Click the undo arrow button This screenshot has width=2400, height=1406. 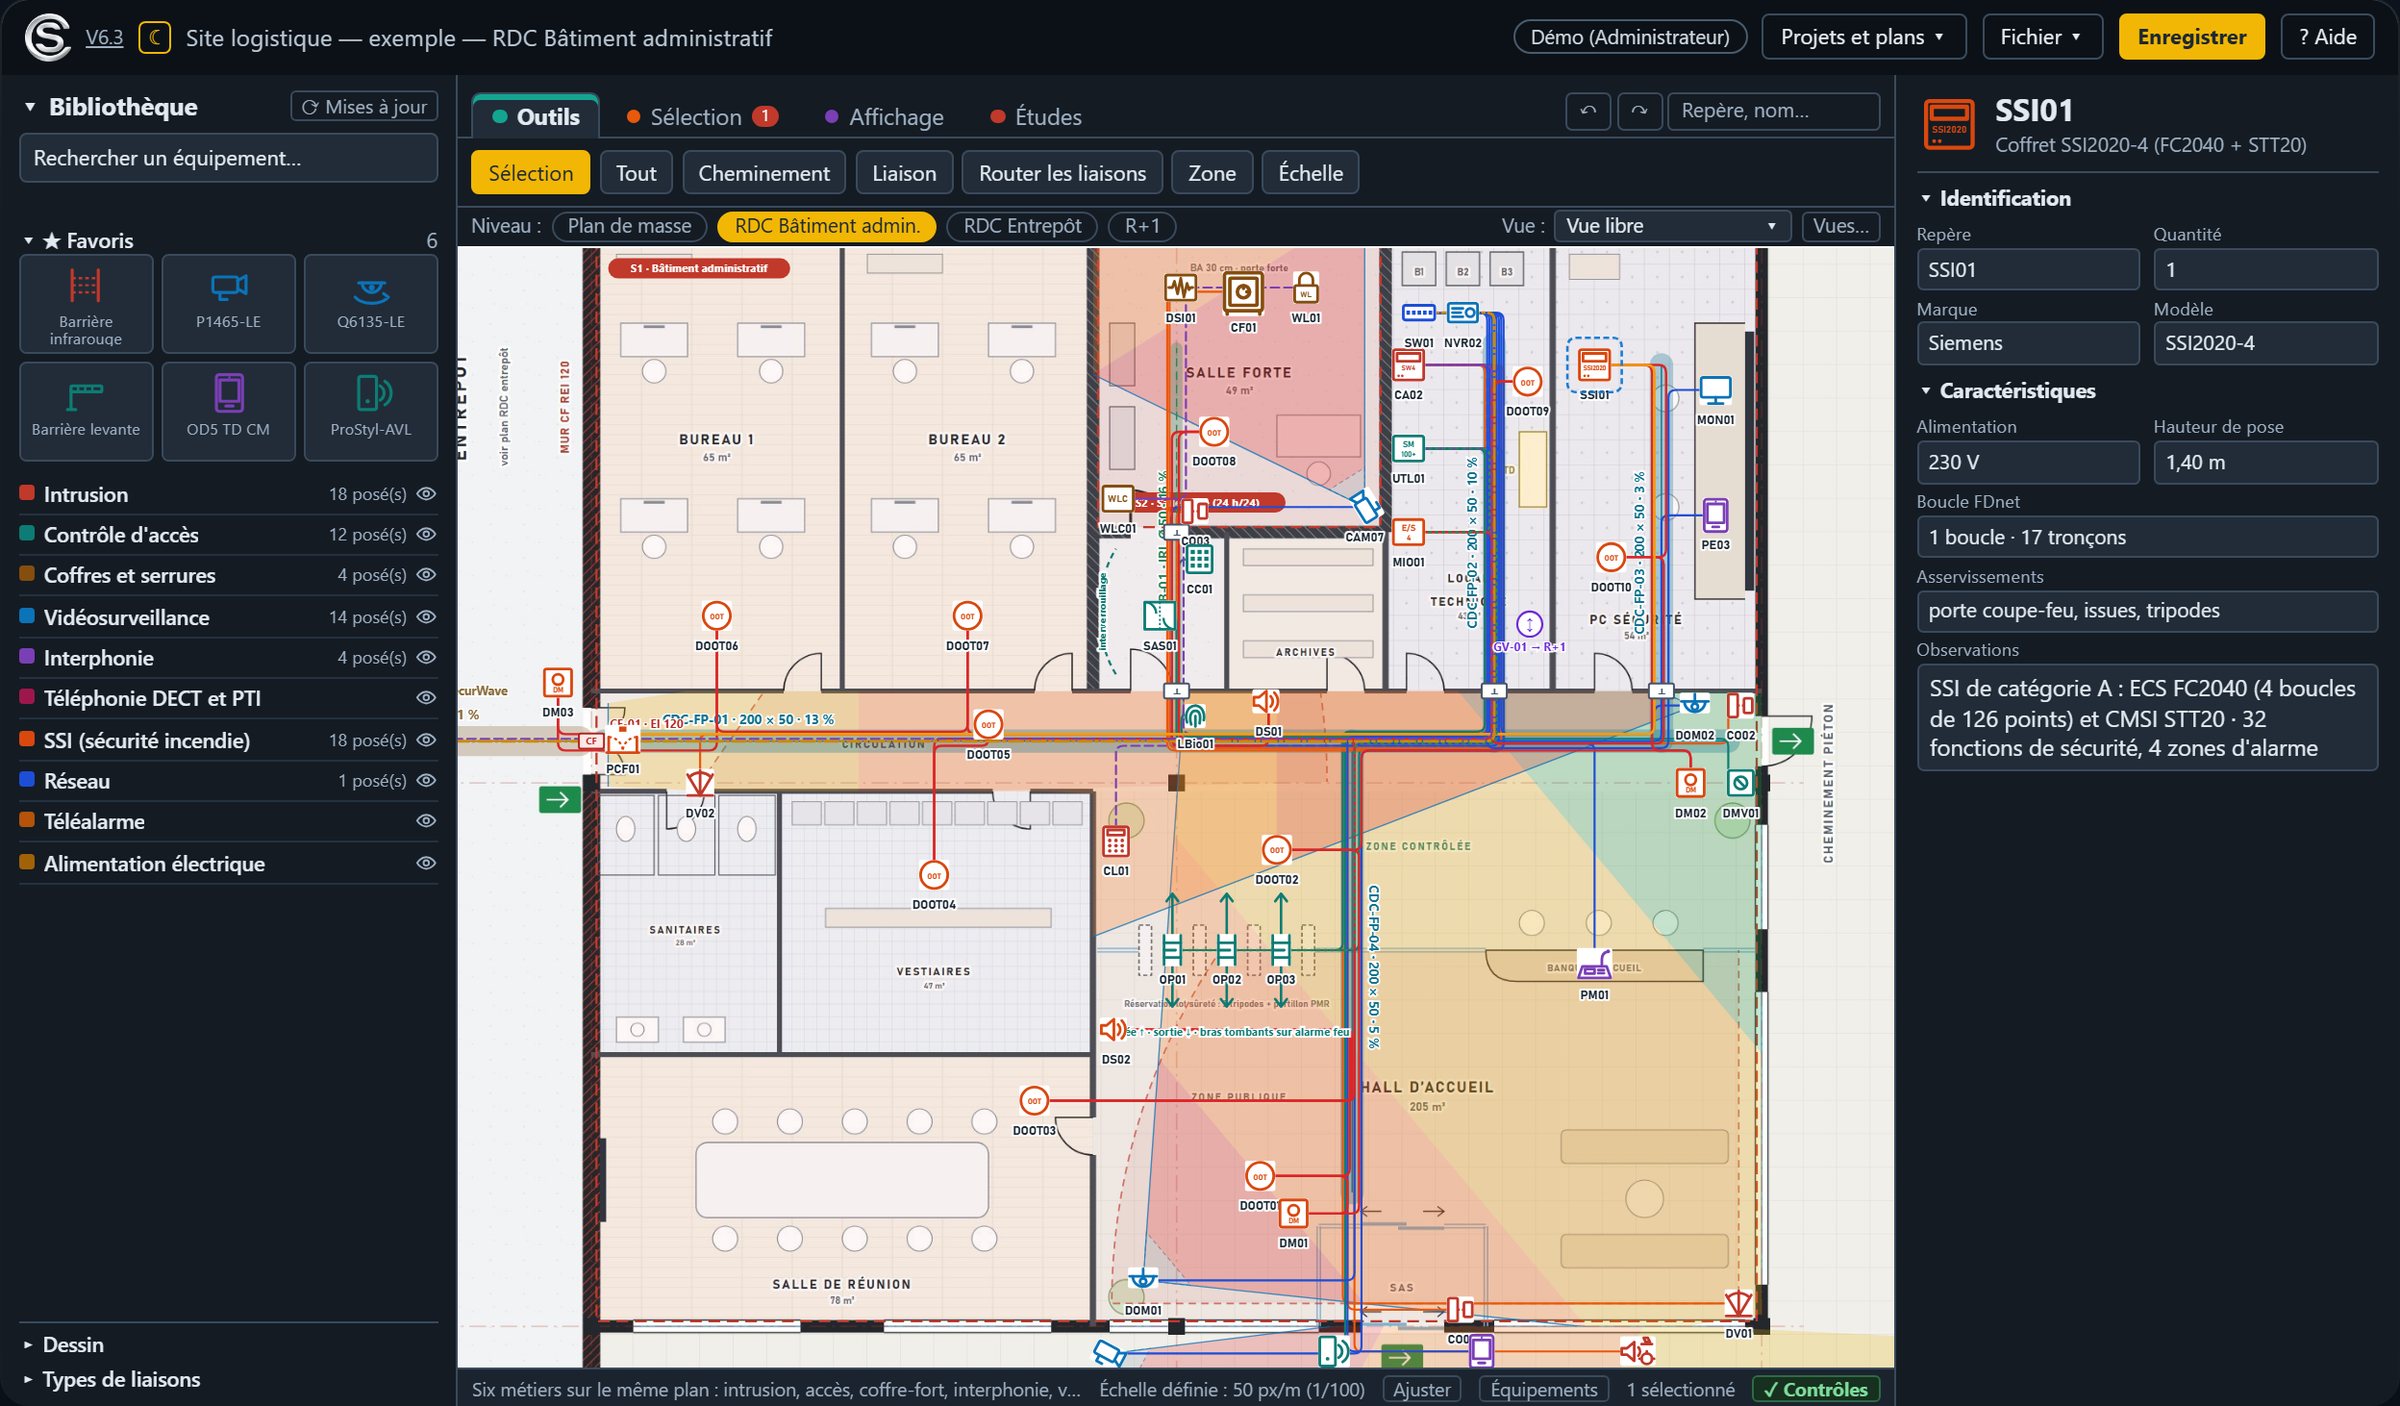[1588, 111]
